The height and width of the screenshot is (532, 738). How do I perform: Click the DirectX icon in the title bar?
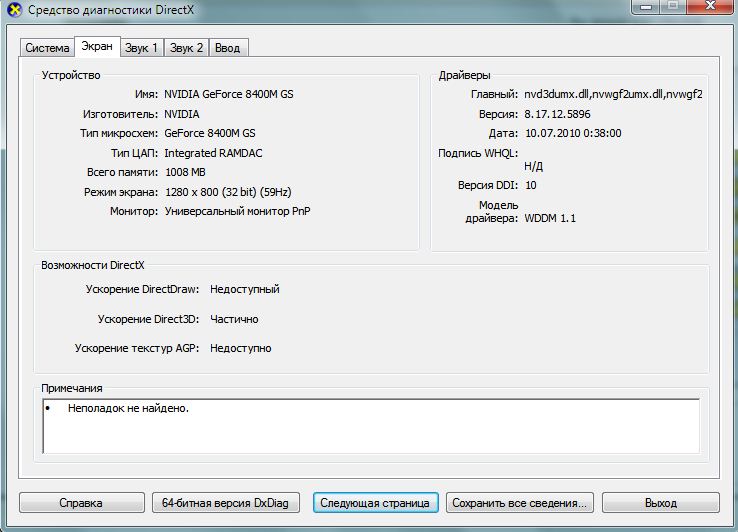12,11
